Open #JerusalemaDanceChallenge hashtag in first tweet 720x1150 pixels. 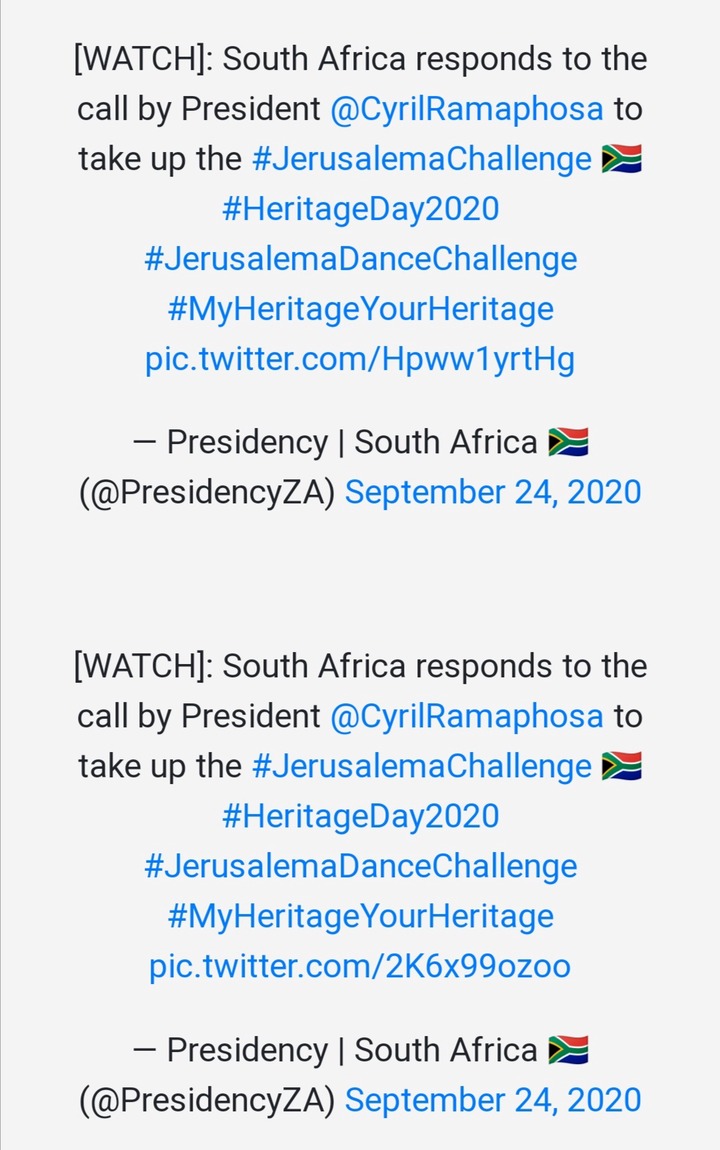pos(361,259)
